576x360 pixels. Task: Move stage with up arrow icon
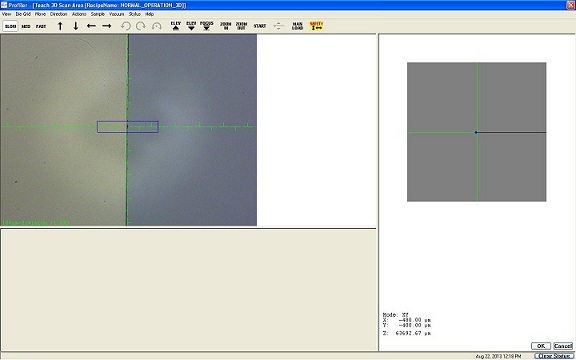tap(60, 26)
